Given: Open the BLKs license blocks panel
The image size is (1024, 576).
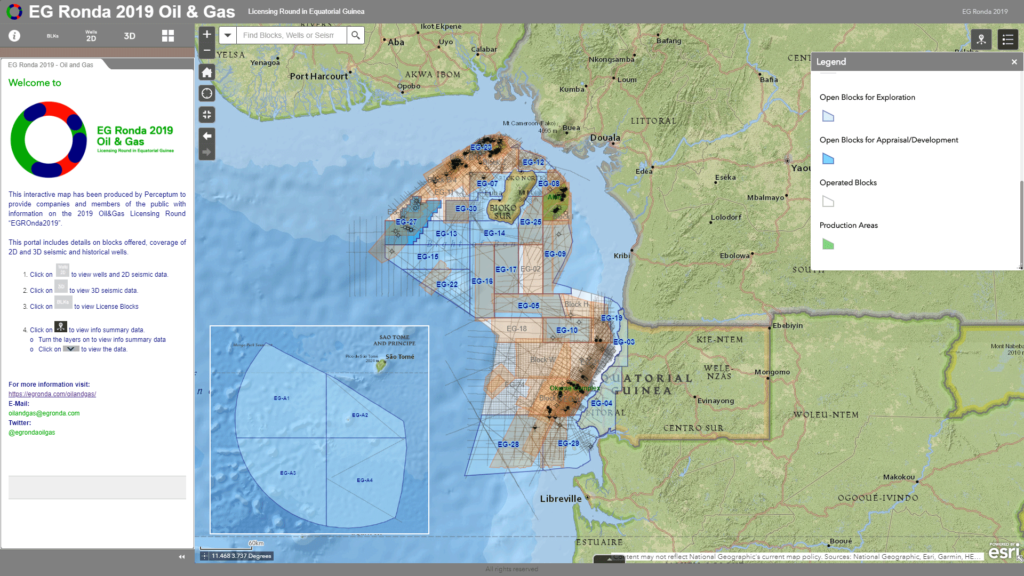Looking at the screenshot, I should 53,36.
